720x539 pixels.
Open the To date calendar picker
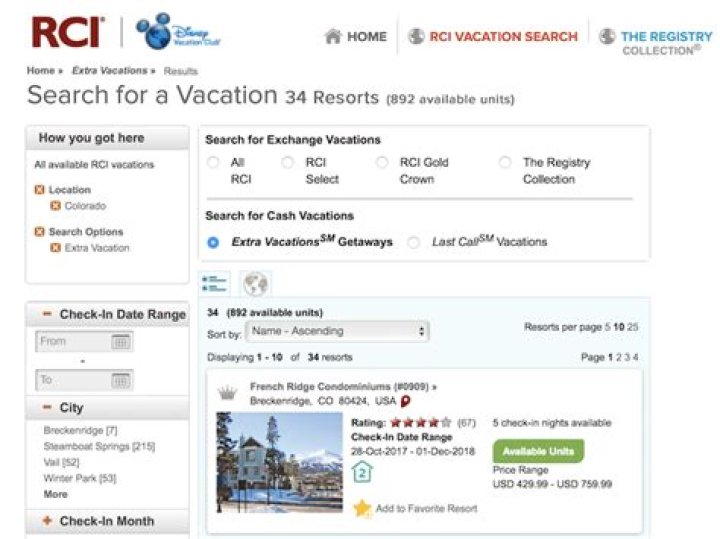[120, 380]
